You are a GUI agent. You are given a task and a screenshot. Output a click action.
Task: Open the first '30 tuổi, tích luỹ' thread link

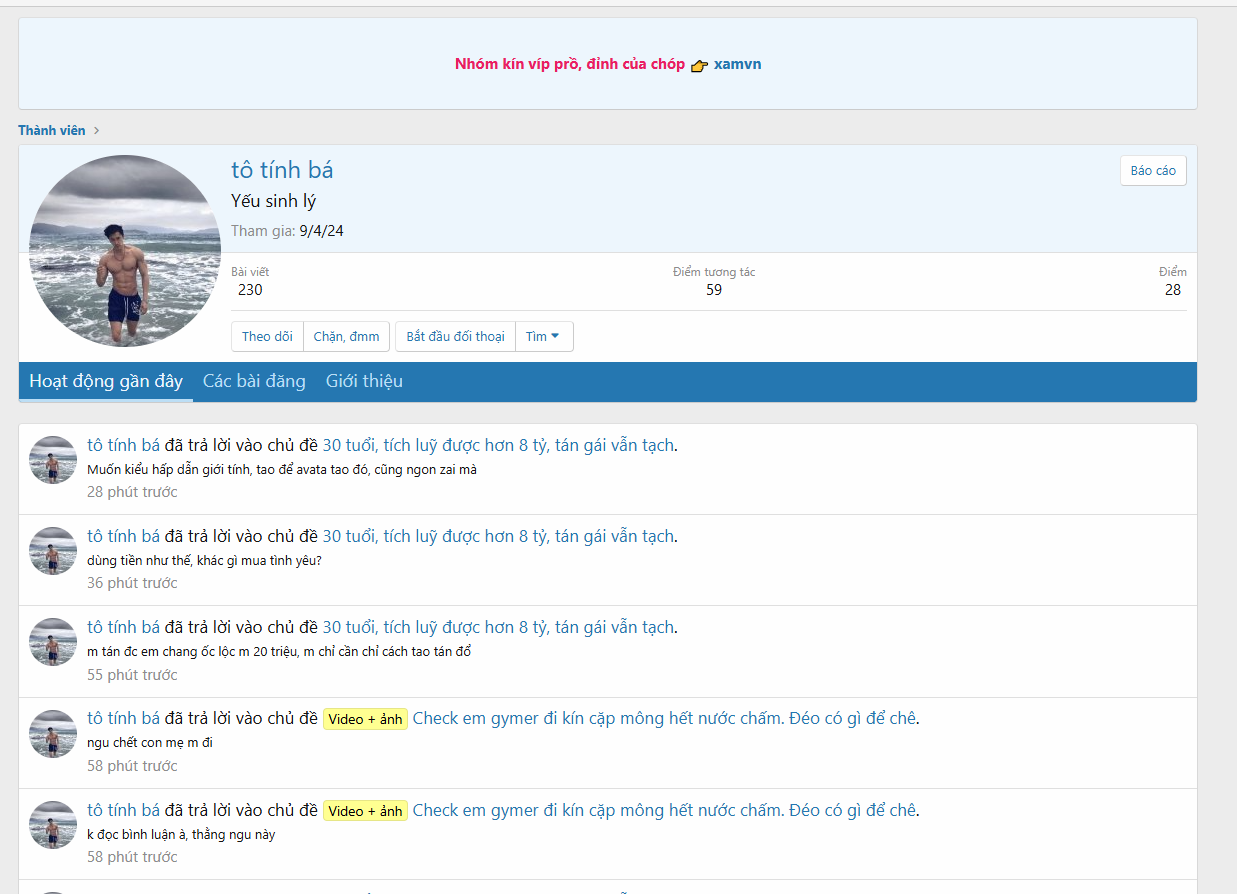point(498,445)
